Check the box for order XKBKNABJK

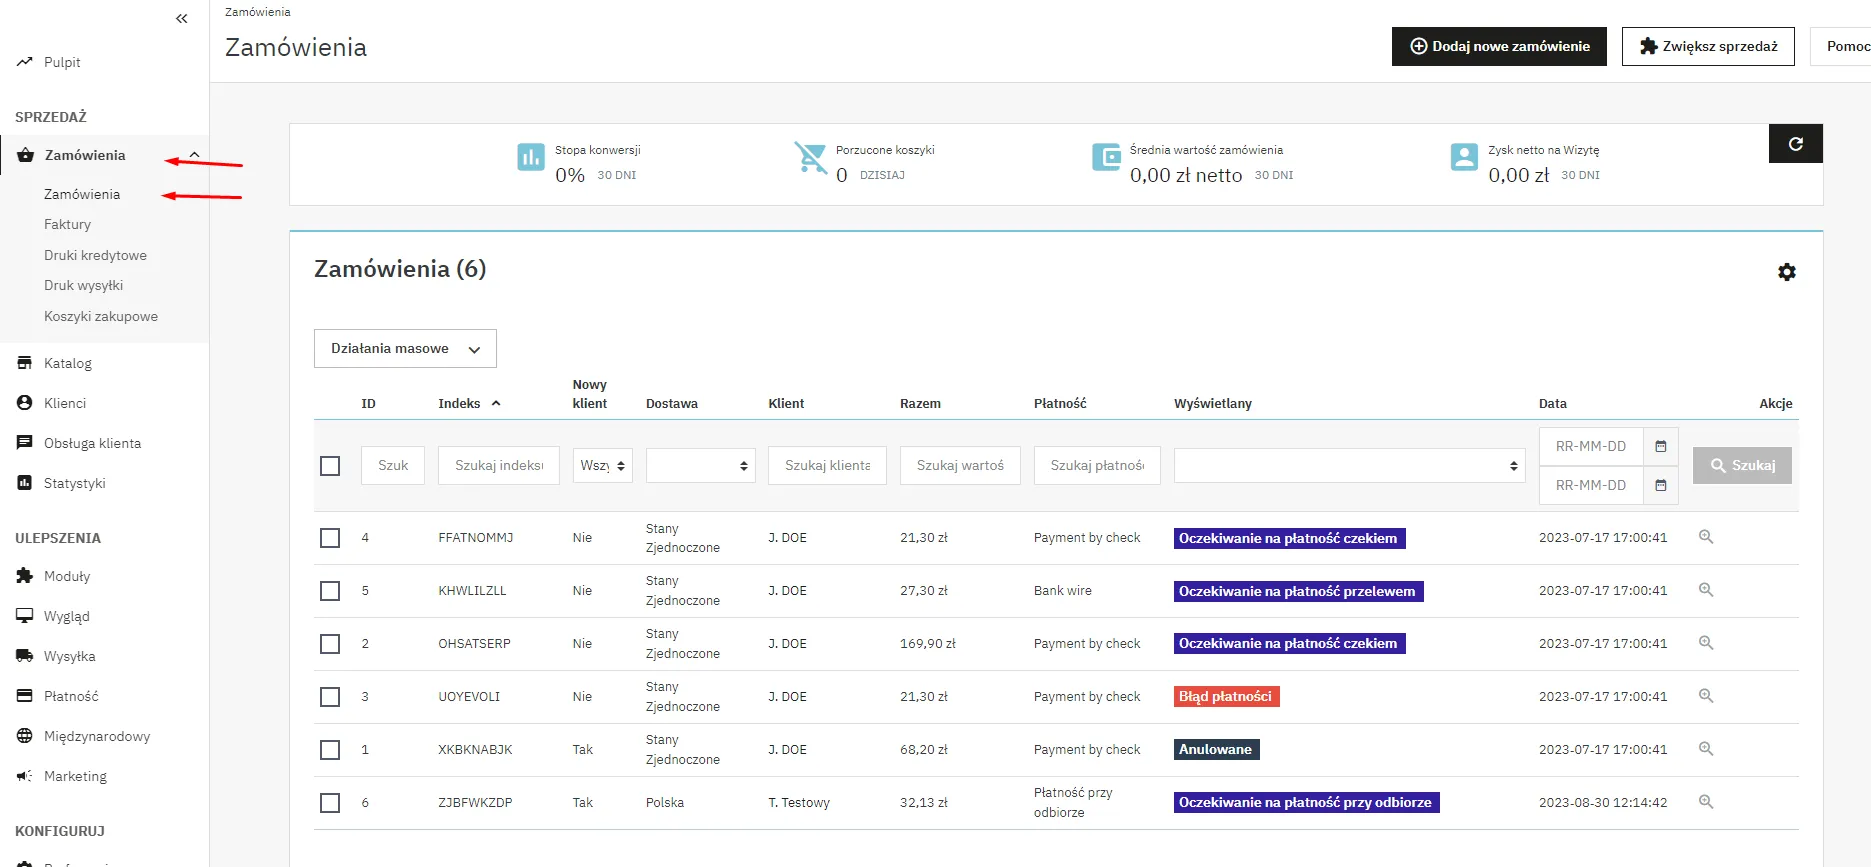330,750
